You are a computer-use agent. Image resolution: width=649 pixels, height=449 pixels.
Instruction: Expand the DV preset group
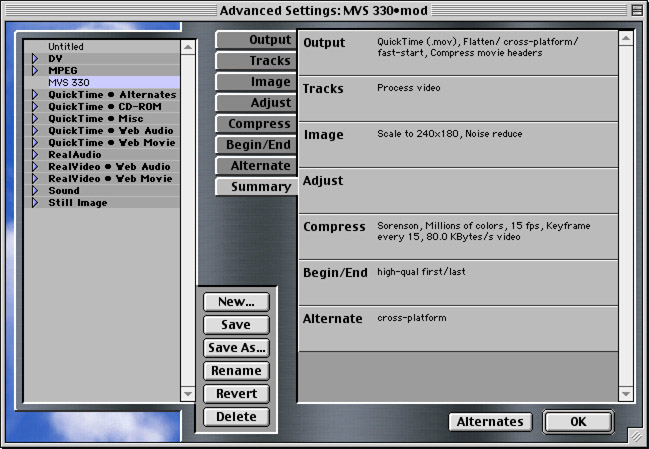[34, 59]
